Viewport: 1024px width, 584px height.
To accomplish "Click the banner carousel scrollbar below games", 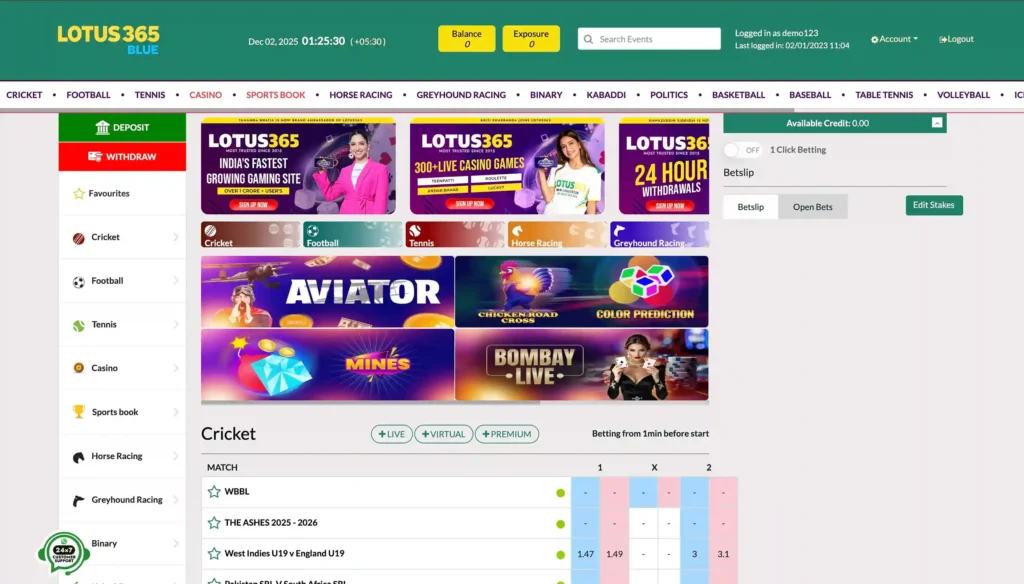I will (x=370, y=402).
